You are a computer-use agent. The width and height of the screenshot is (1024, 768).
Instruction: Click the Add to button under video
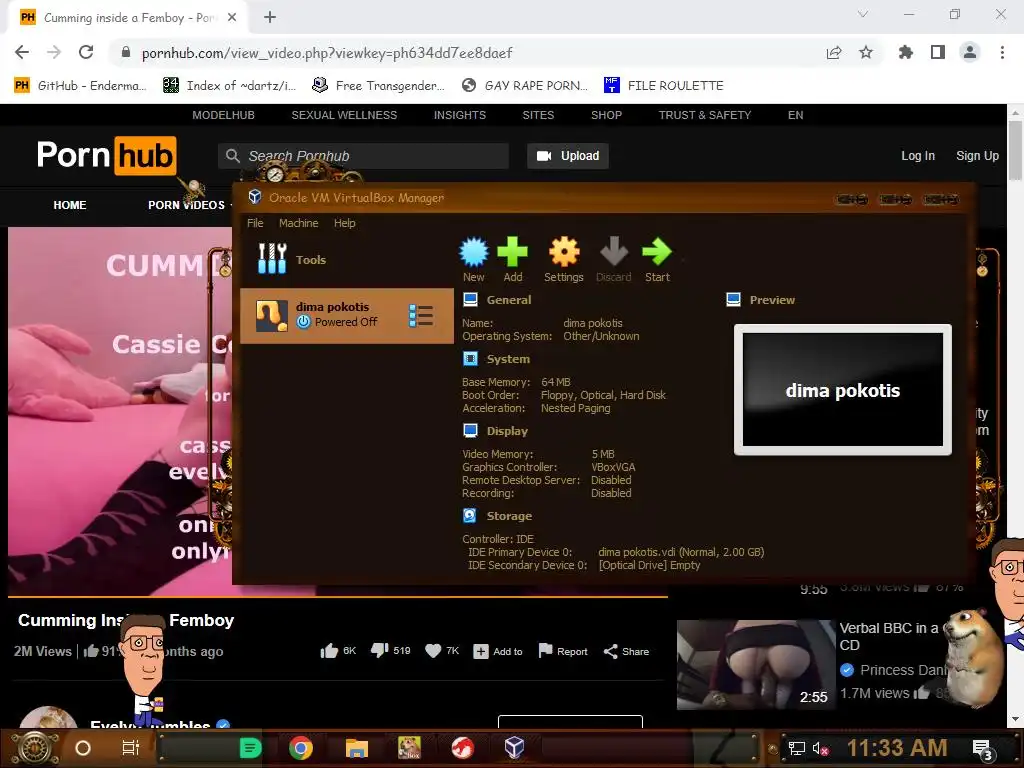click(498, 651)
